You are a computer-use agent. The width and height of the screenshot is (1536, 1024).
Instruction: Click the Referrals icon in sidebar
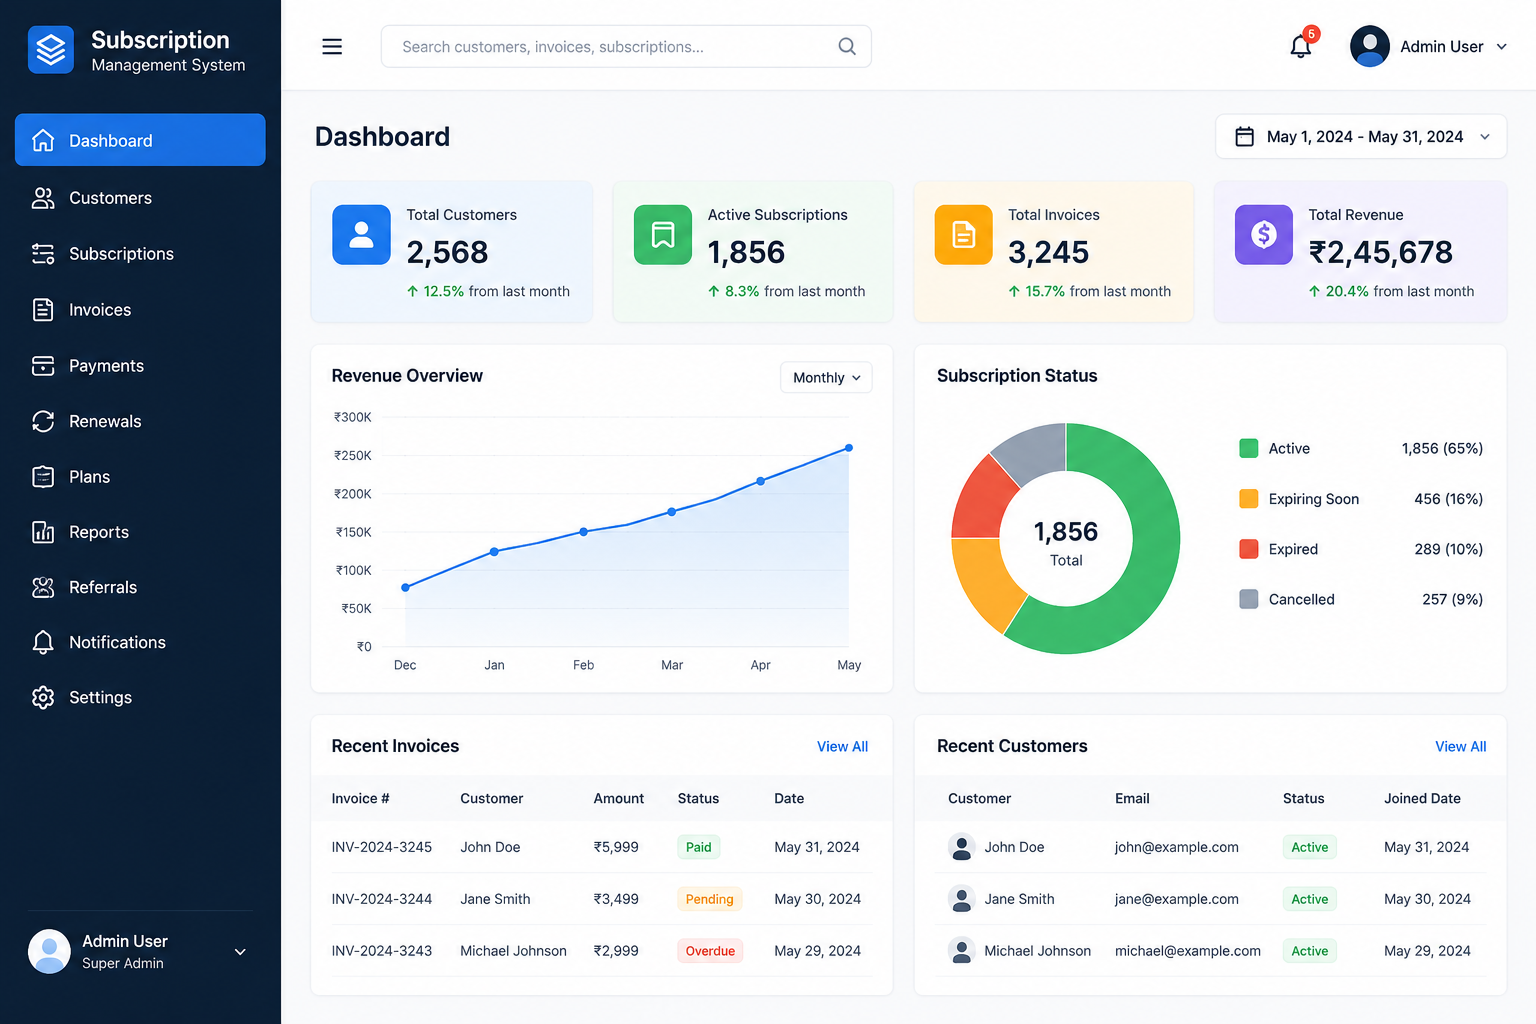(43, 587)
